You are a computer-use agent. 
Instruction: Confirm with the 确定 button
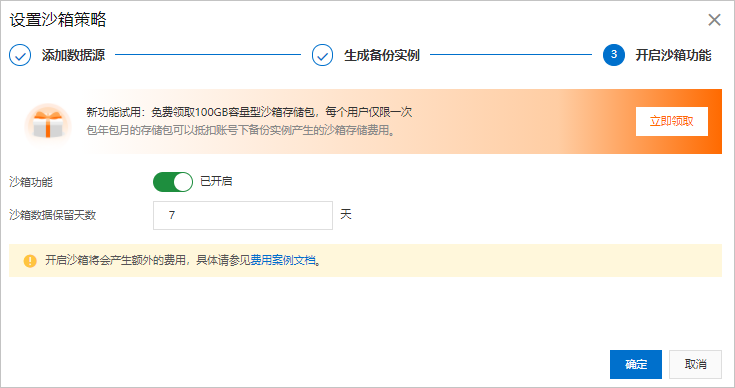click(x=636, y=364)
